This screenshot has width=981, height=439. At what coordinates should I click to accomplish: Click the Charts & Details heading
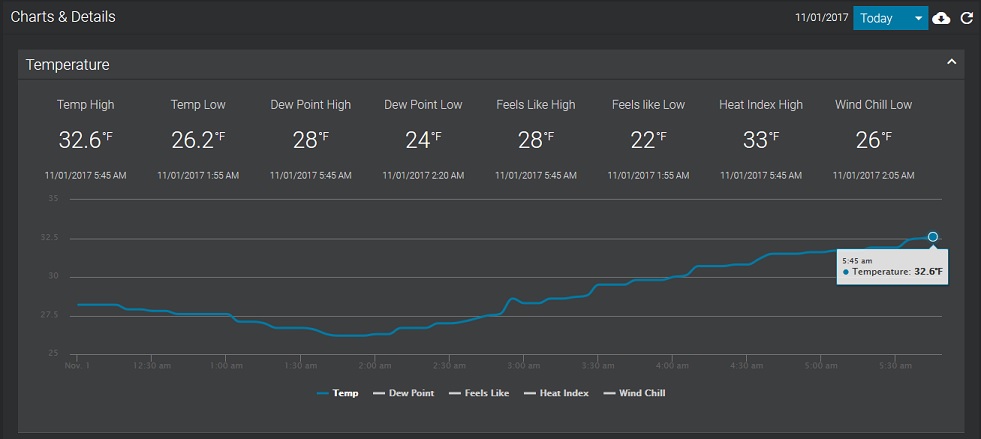tap(63, 17)
